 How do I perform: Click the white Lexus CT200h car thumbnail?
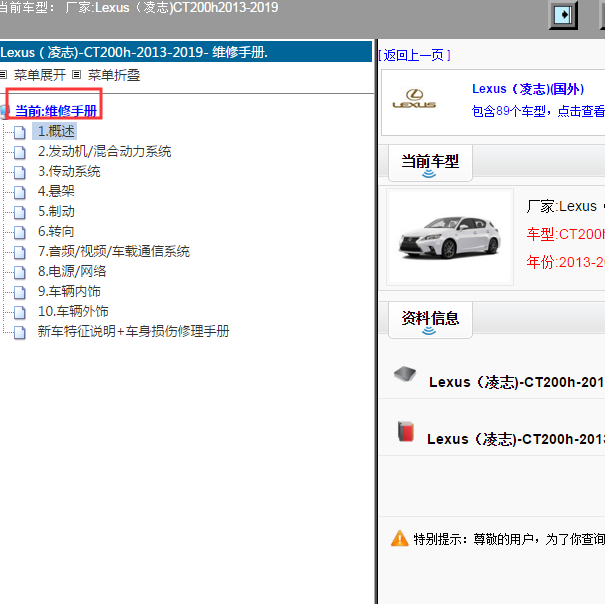tap(450, 237)
